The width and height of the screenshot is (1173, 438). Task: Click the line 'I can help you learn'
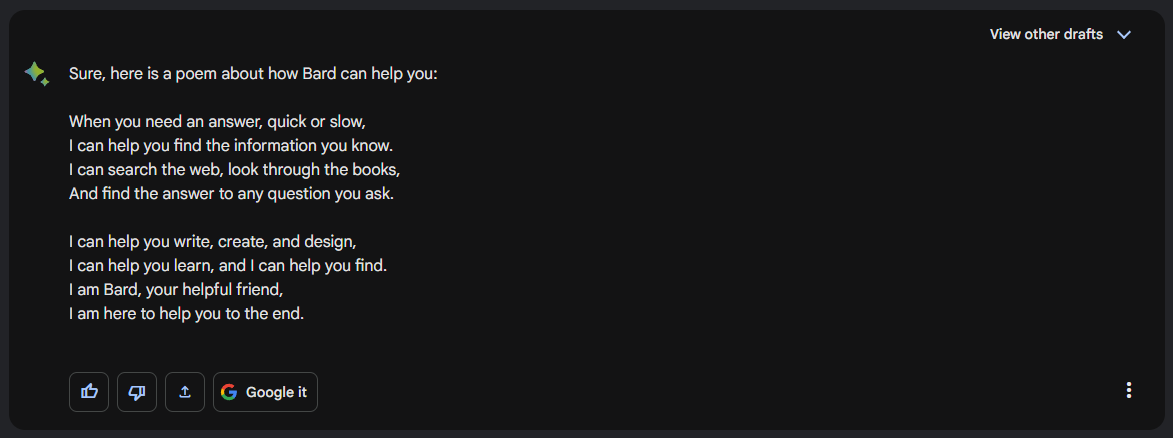[x=227, y=266]
